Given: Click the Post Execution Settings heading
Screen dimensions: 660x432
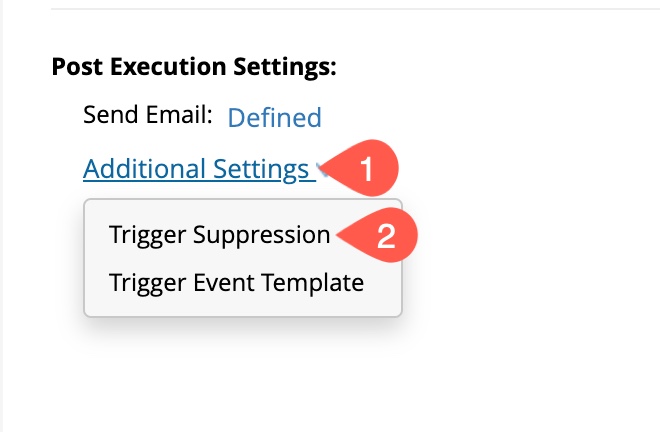Looking at the screenshot, I should coord(193,68).
